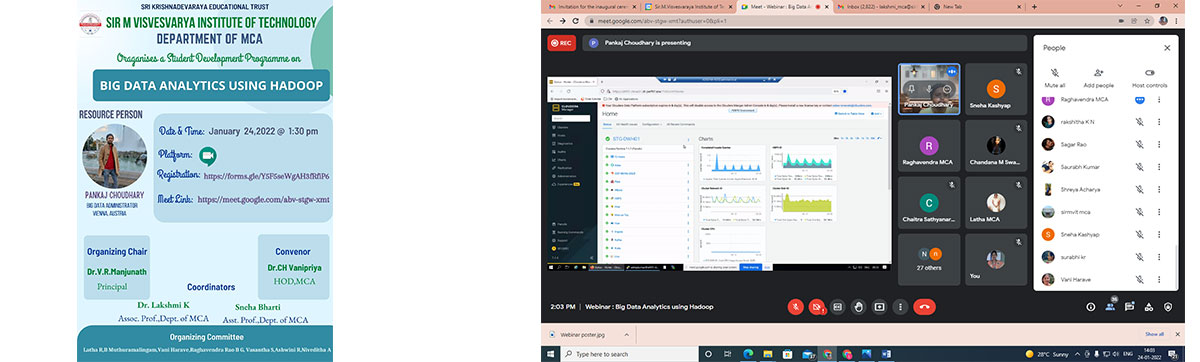Screen dimensions: 1200x362
Task: Toggle the camera button in Meet toolbar
Action: coord(816,307)
